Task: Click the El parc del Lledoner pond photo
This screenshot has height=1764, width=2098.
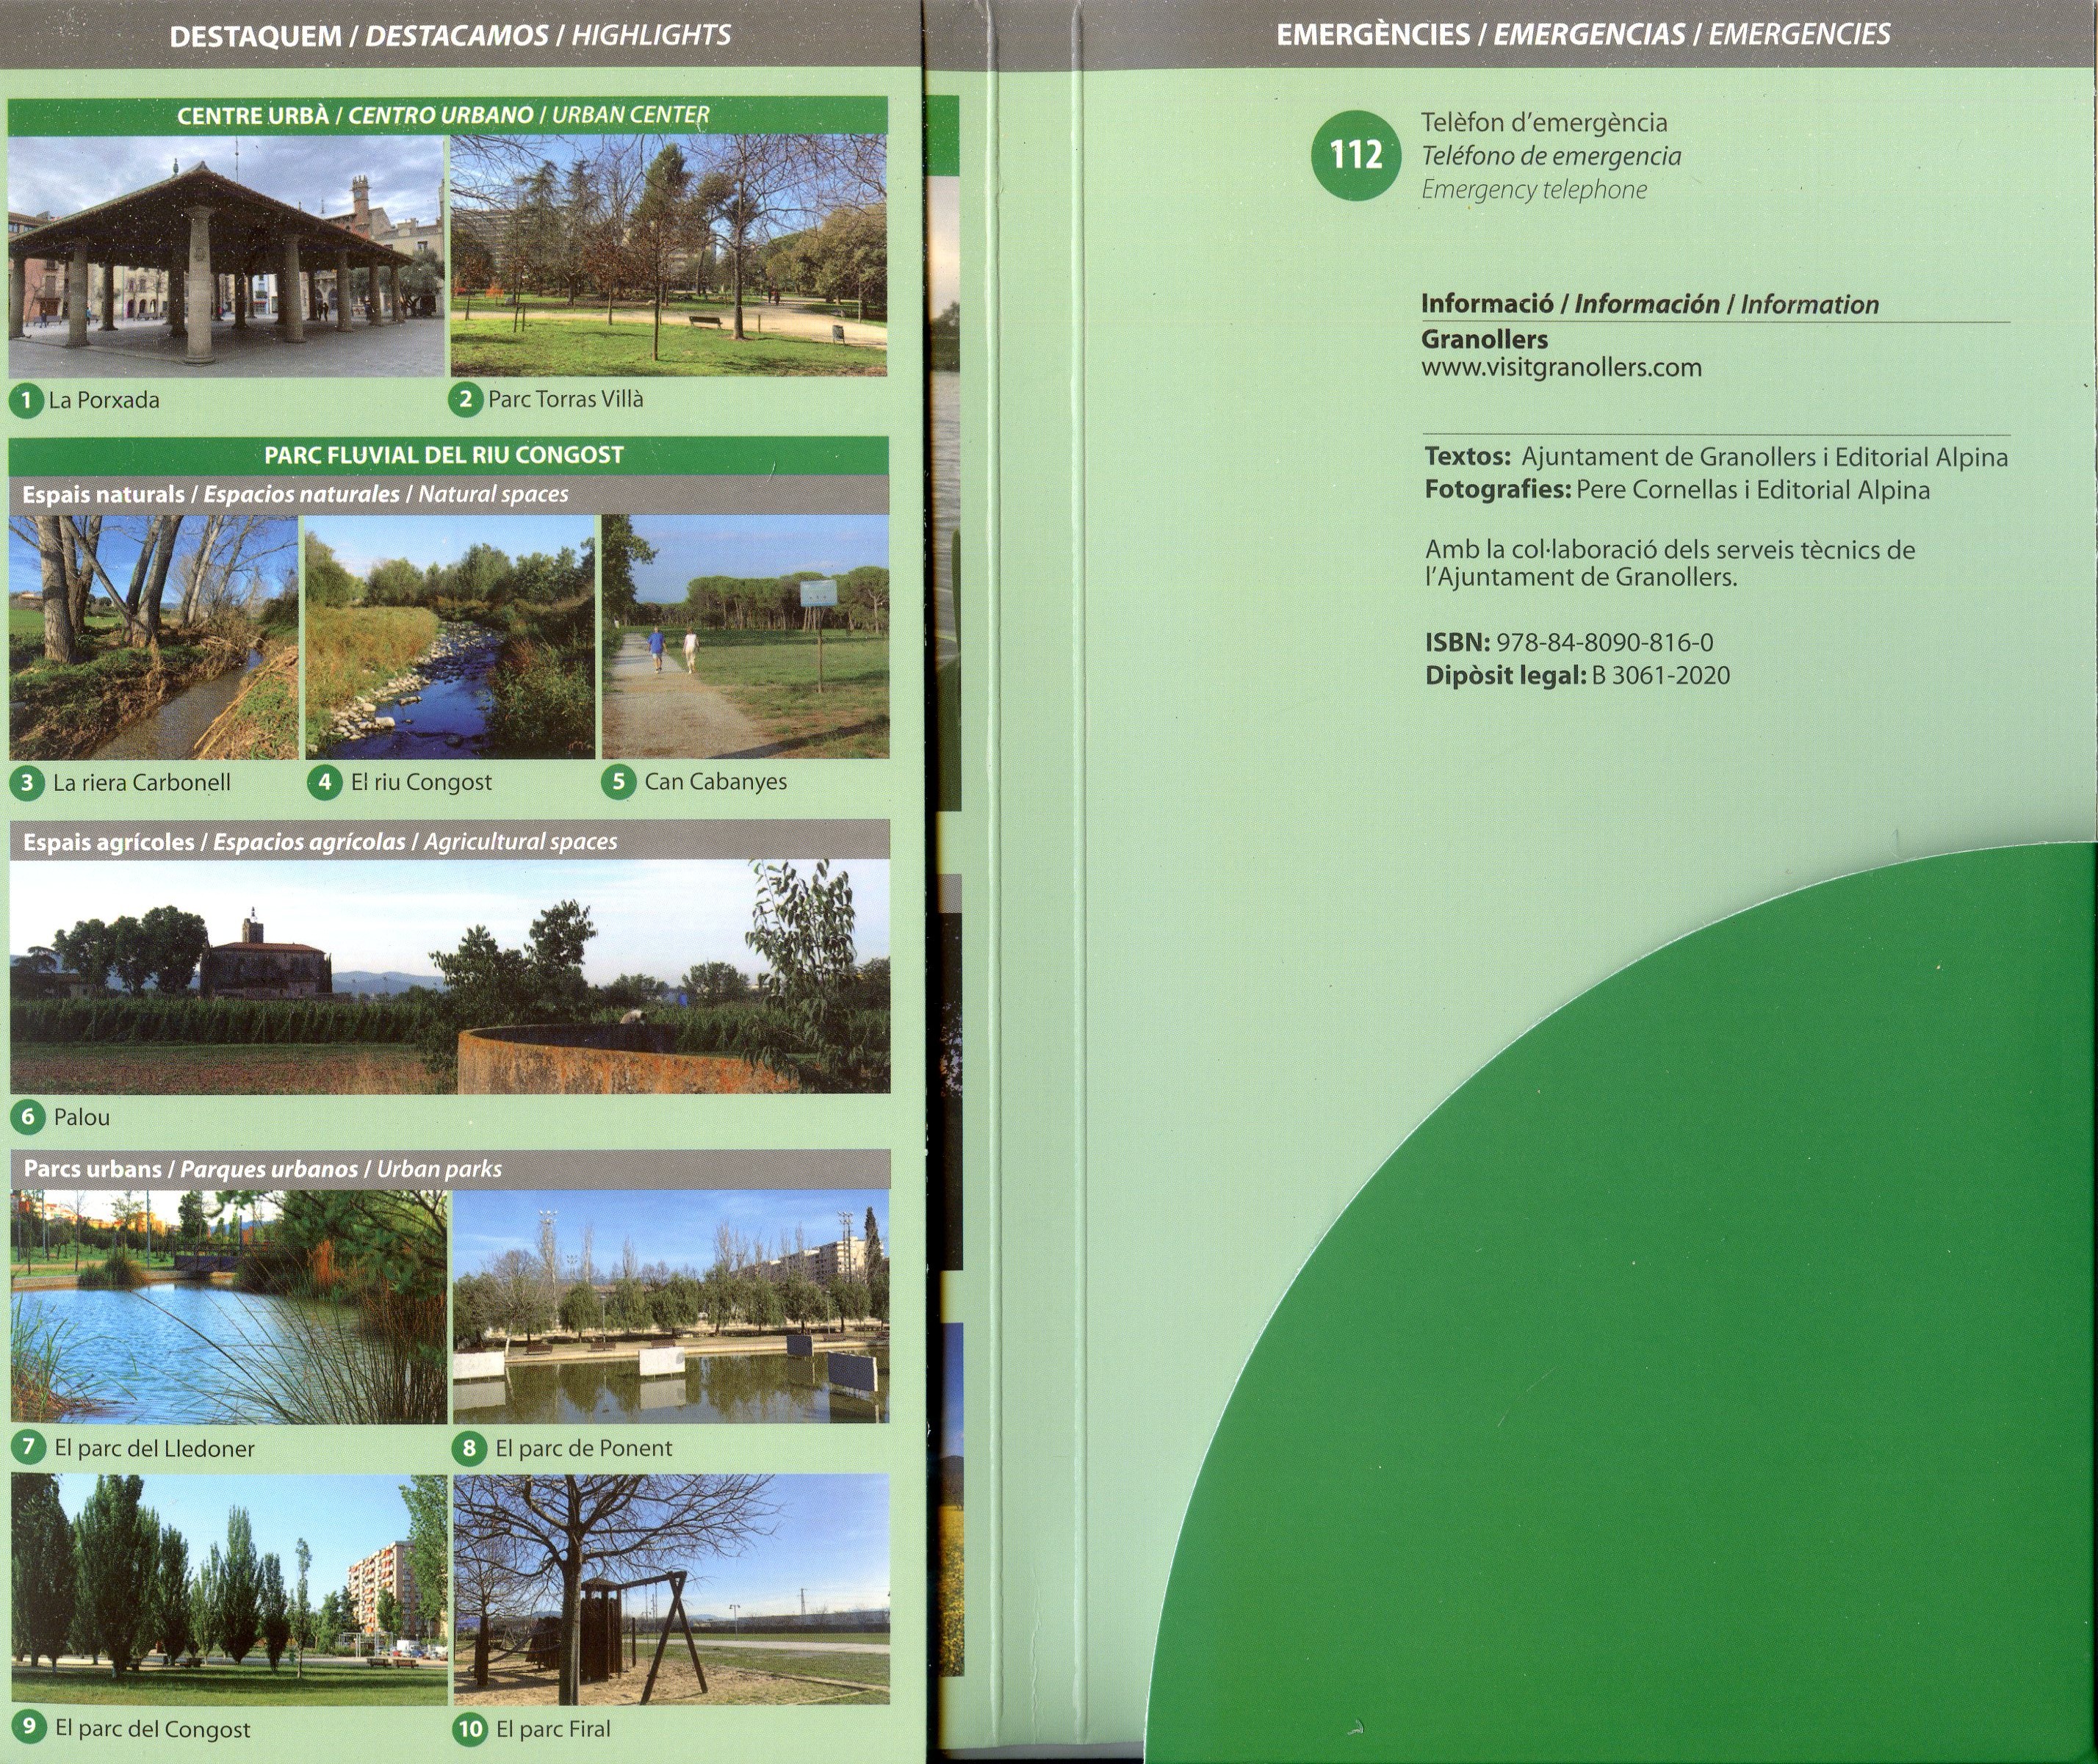Action: pos(229,1306)
